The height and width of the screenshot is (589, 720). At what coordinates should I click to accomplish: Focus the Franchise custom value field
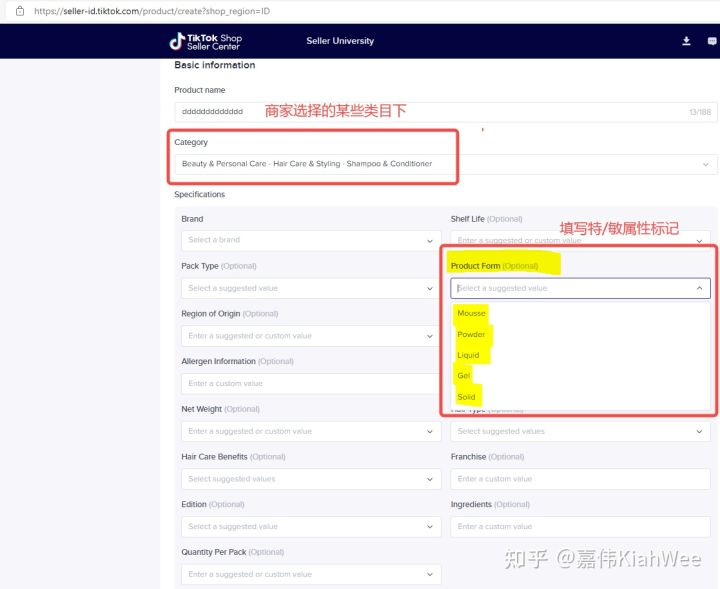(580, 479)
